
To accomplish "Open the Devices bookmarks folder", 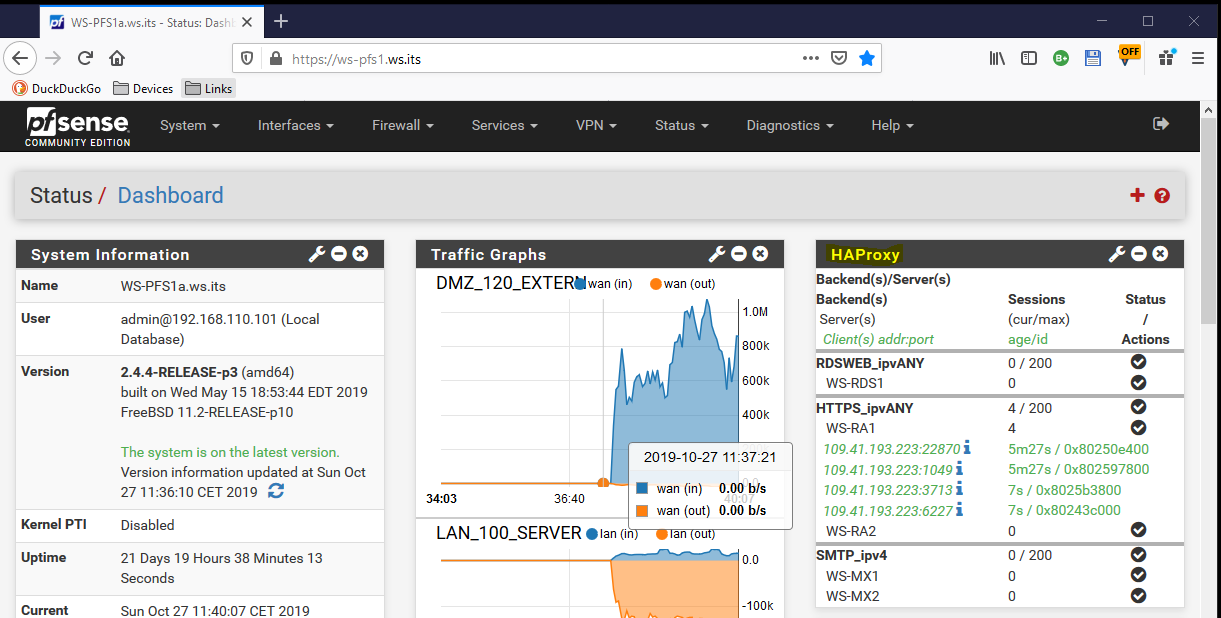I will pyautogui.click(x=143, y=88).
